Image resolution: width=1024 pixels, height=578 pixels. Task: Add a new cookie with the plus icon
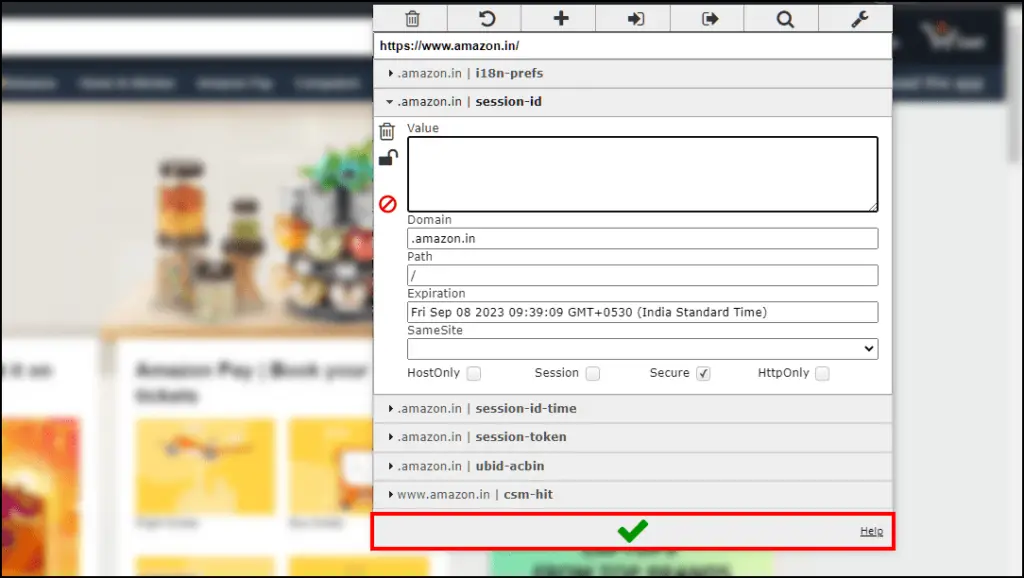tap(560, 19)
